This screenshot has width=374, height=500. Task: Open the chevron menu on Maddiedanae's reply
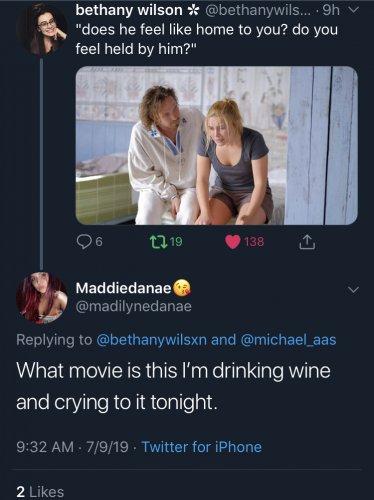pyautogui.click(x=353, y=289)
